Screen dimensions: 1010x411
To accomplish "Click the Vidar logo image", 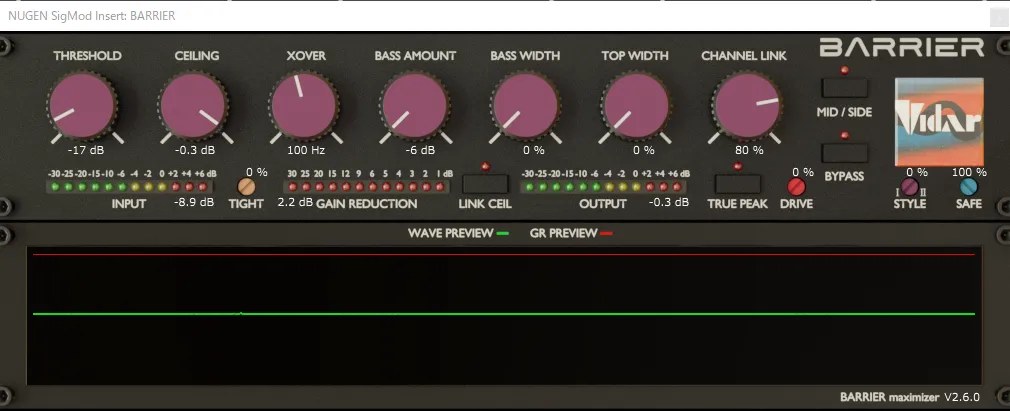I will [939, 122].
